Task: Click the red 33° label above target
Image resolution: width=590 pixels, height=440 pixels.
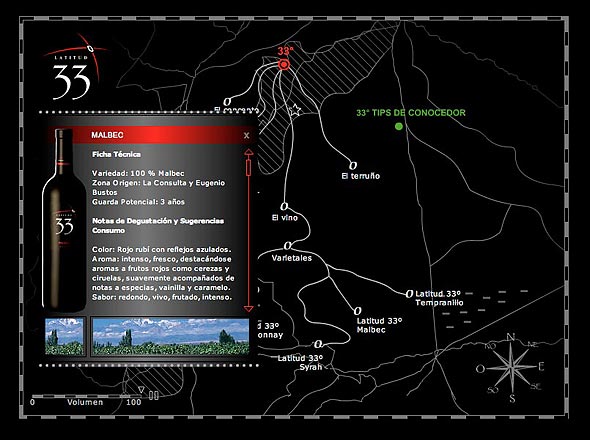Action: (285, 51)
